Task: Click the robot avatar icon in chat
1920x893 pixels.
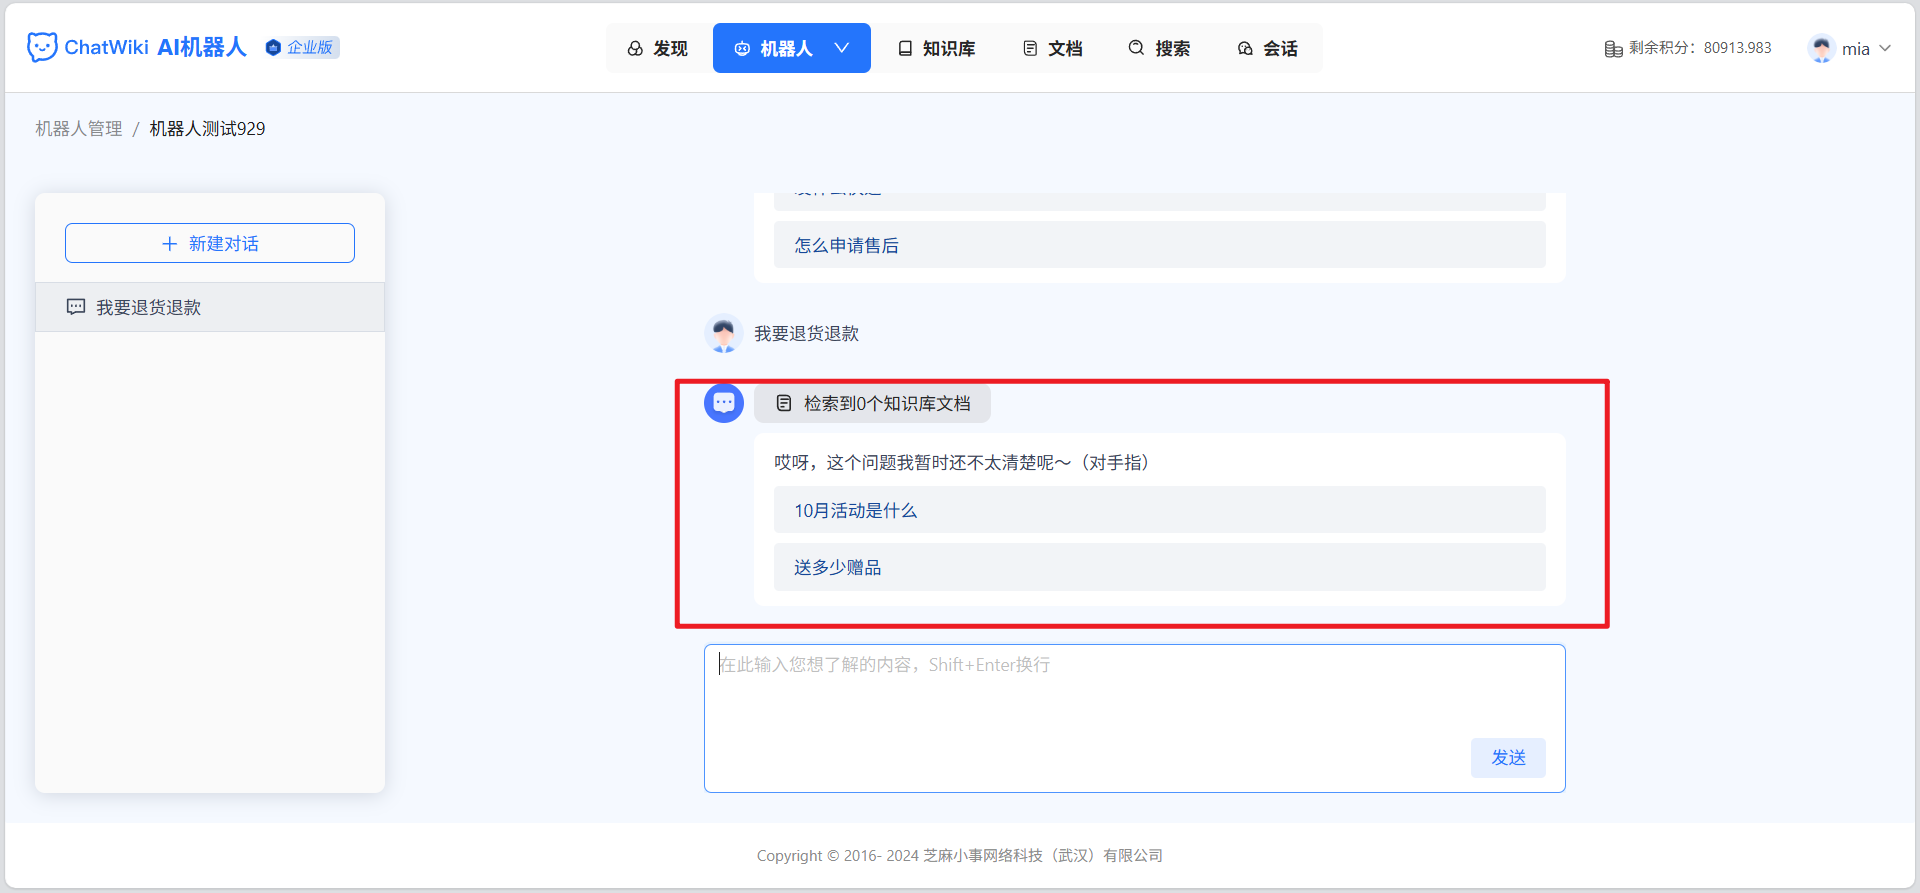Action: pos(724,403)
